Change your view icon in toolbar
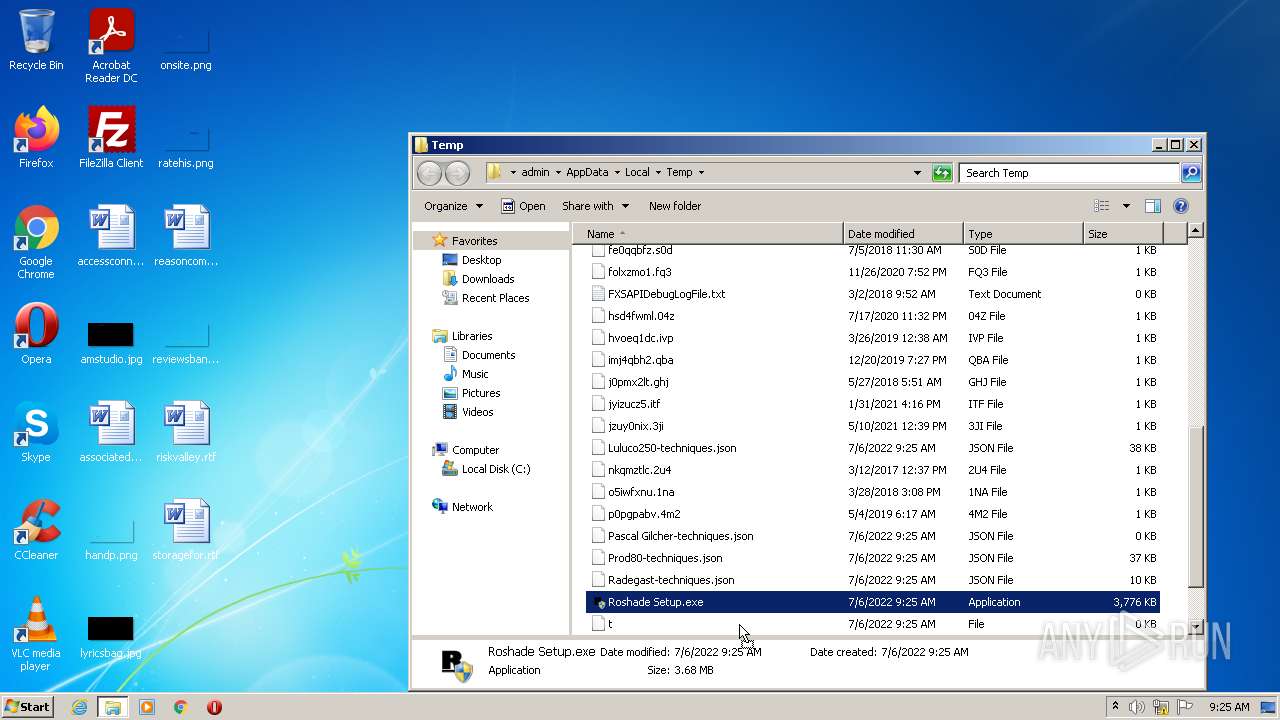 [x=1101, y=206]
